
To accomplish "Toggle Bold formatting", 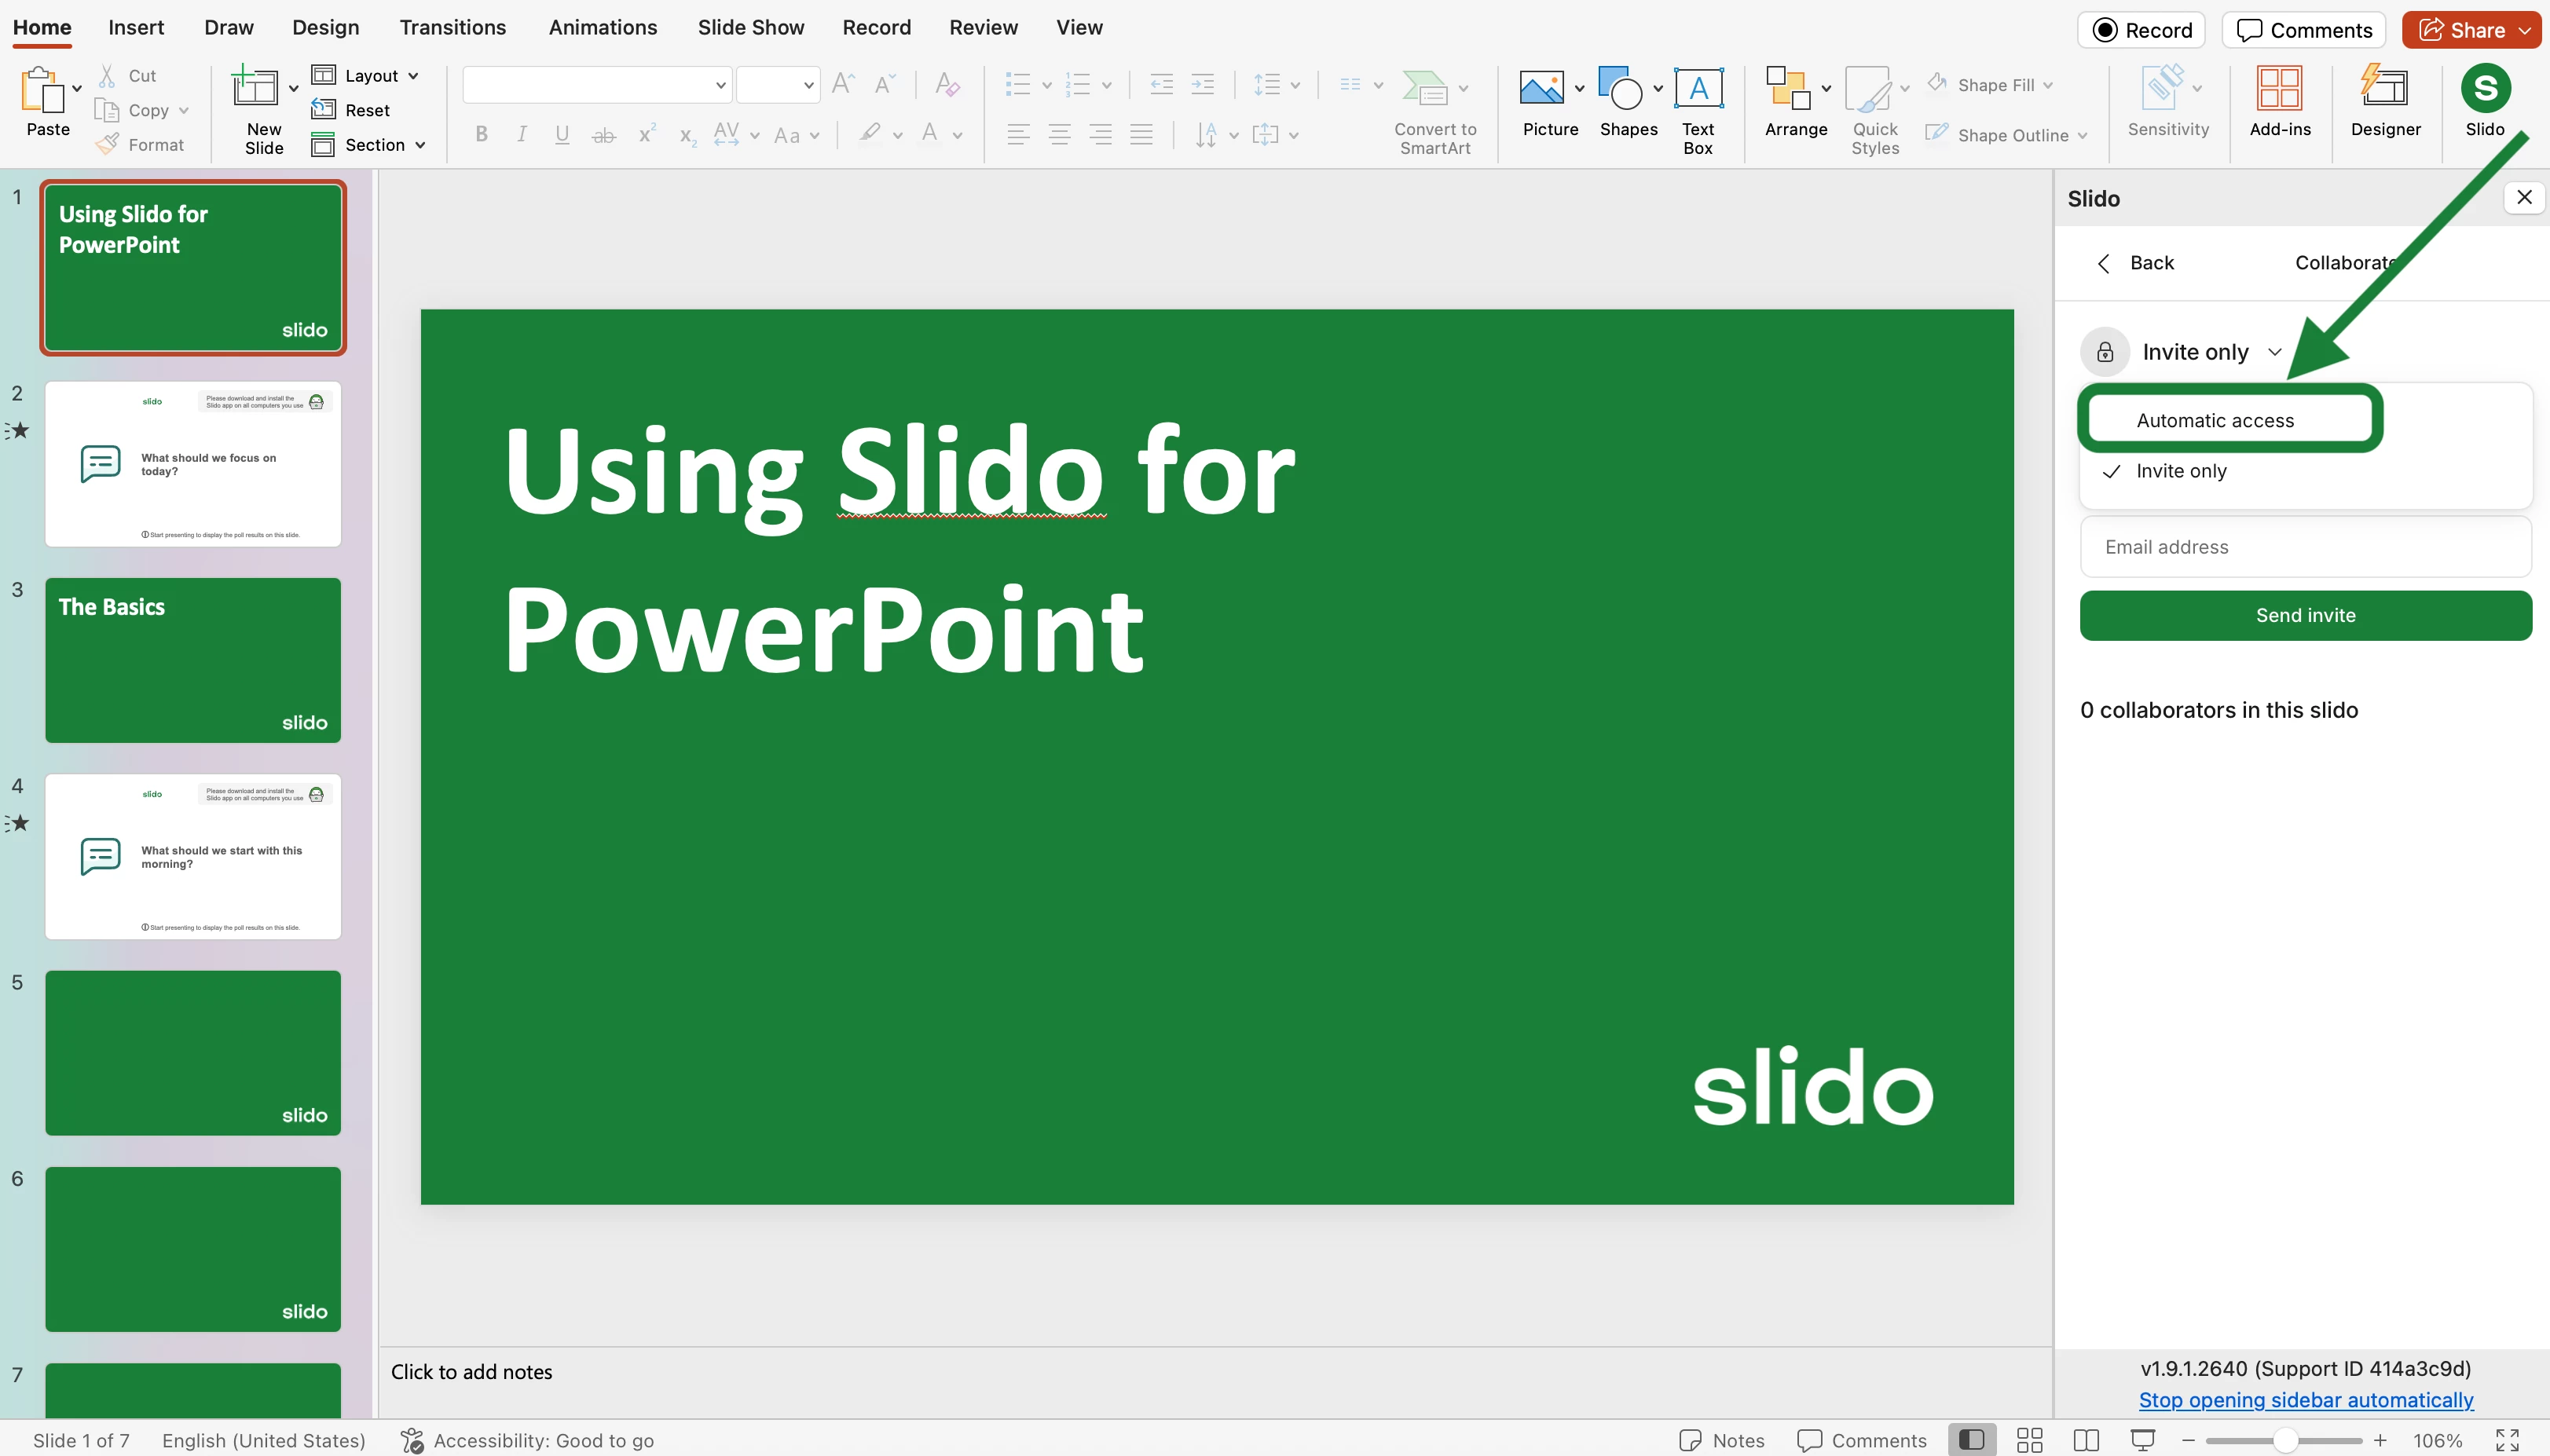I will click(x=481, y=134).
